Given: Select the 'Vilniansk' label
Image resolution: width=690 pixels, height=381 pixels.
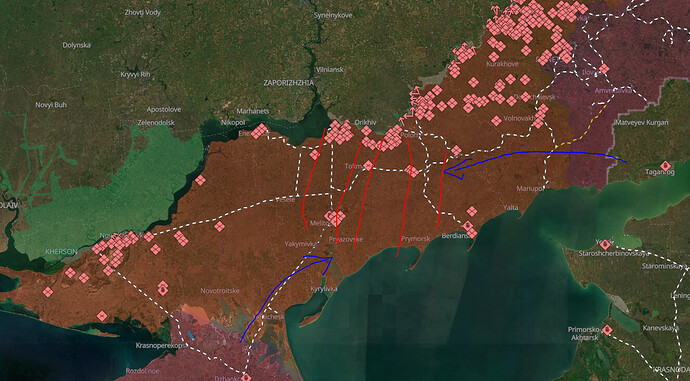Looking at the screenshot, I should click(330, 70).
